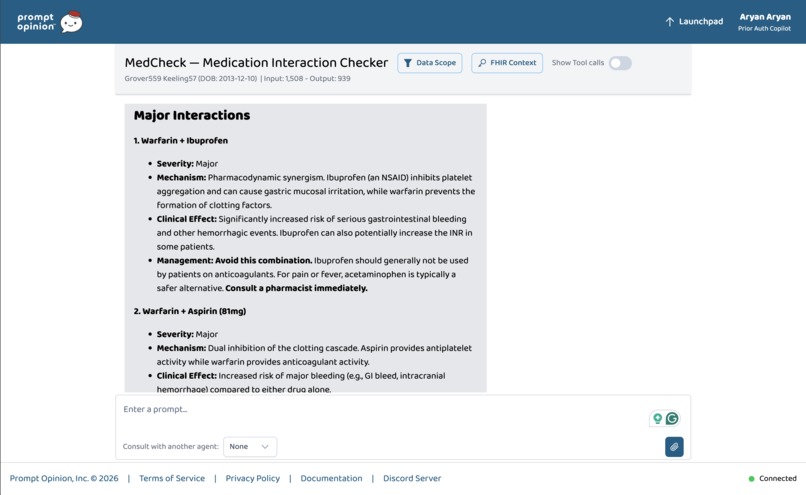Open the Launchpad link
The height and width of the screenshot is (495, 806).
coord(694,22)
